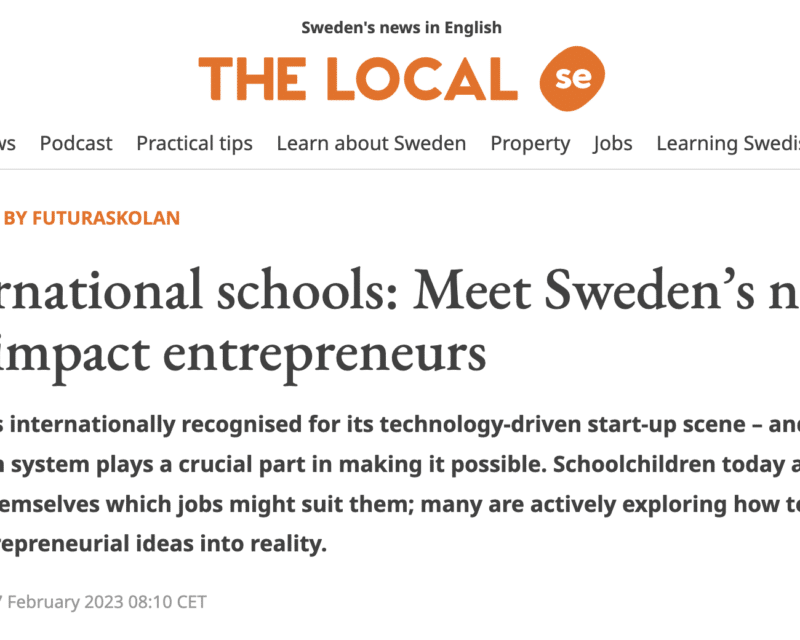Open the Jobs navigation item
Image resolution: width=800 pixels, height=640 pixels.
(x=612, y=143)
